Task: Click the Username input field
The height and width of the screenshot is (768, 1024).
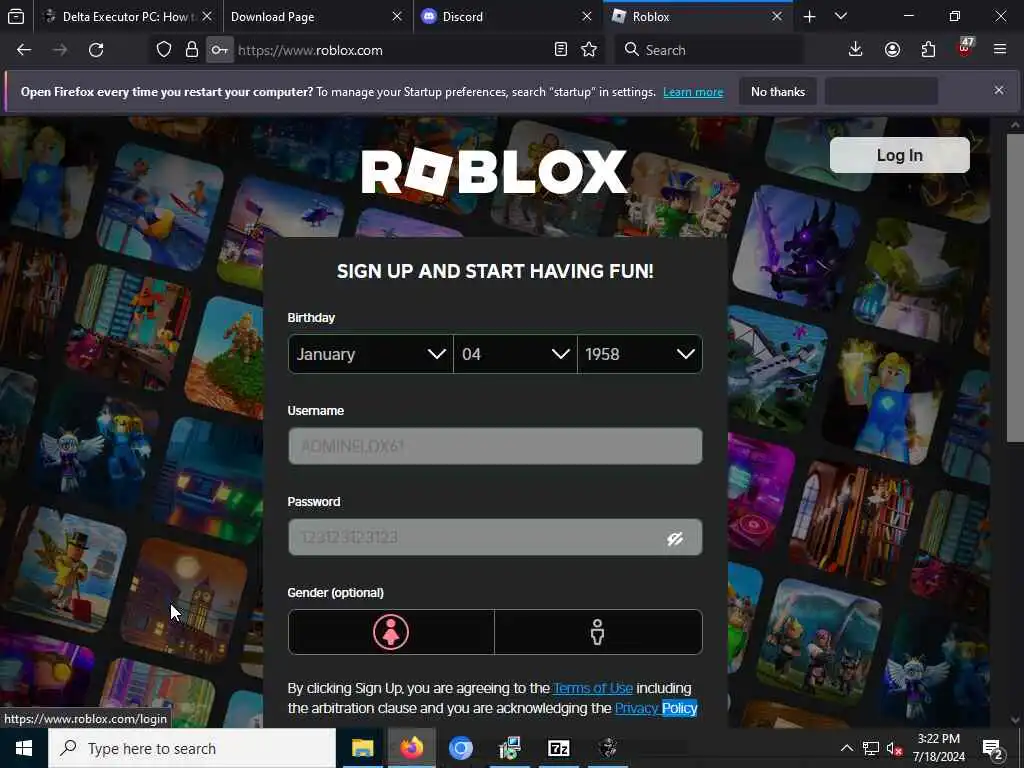Action: [x=495, y=446]
